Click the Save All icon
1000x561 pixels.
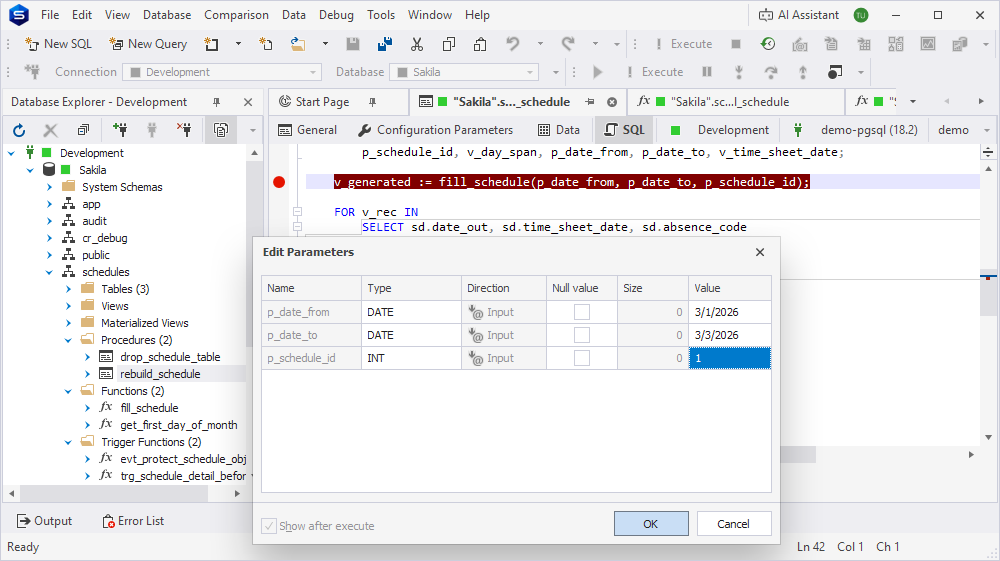coord(385,44)
